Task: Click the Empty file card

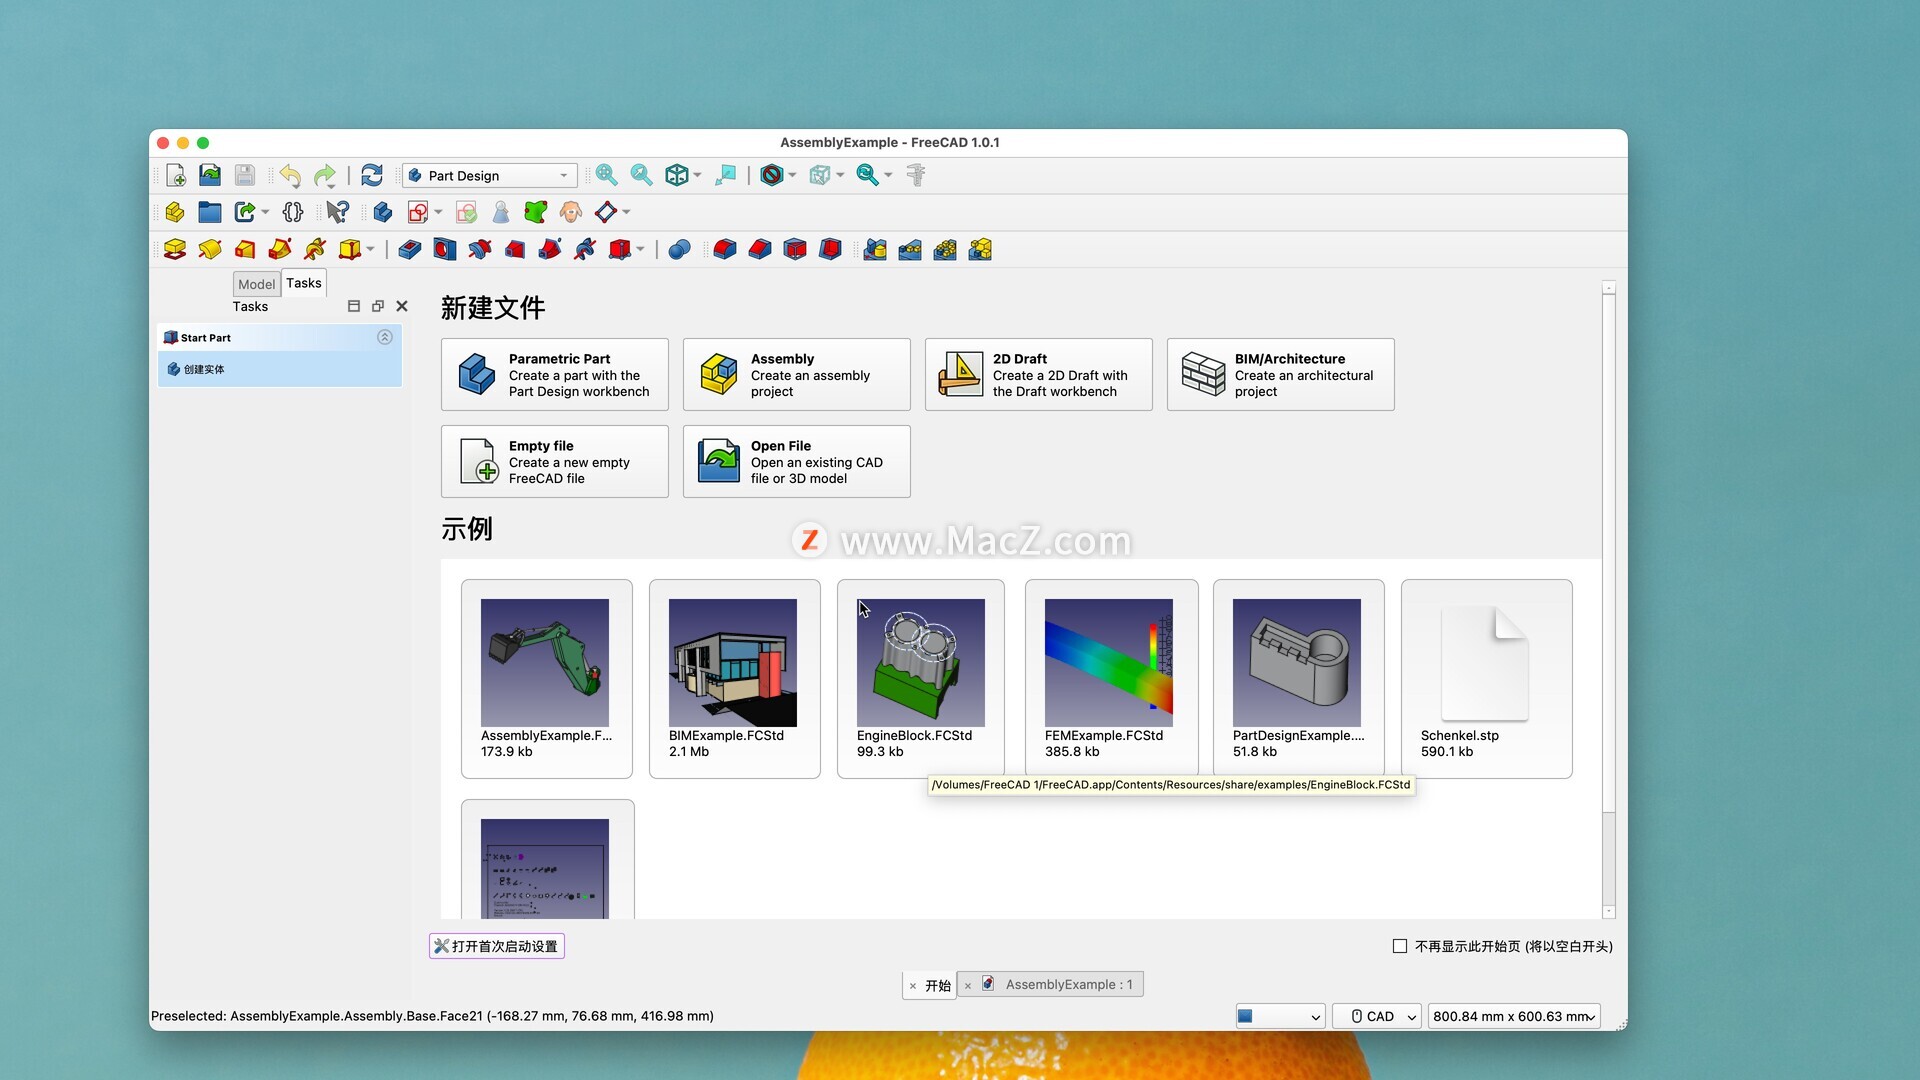Action: point(555,462)
